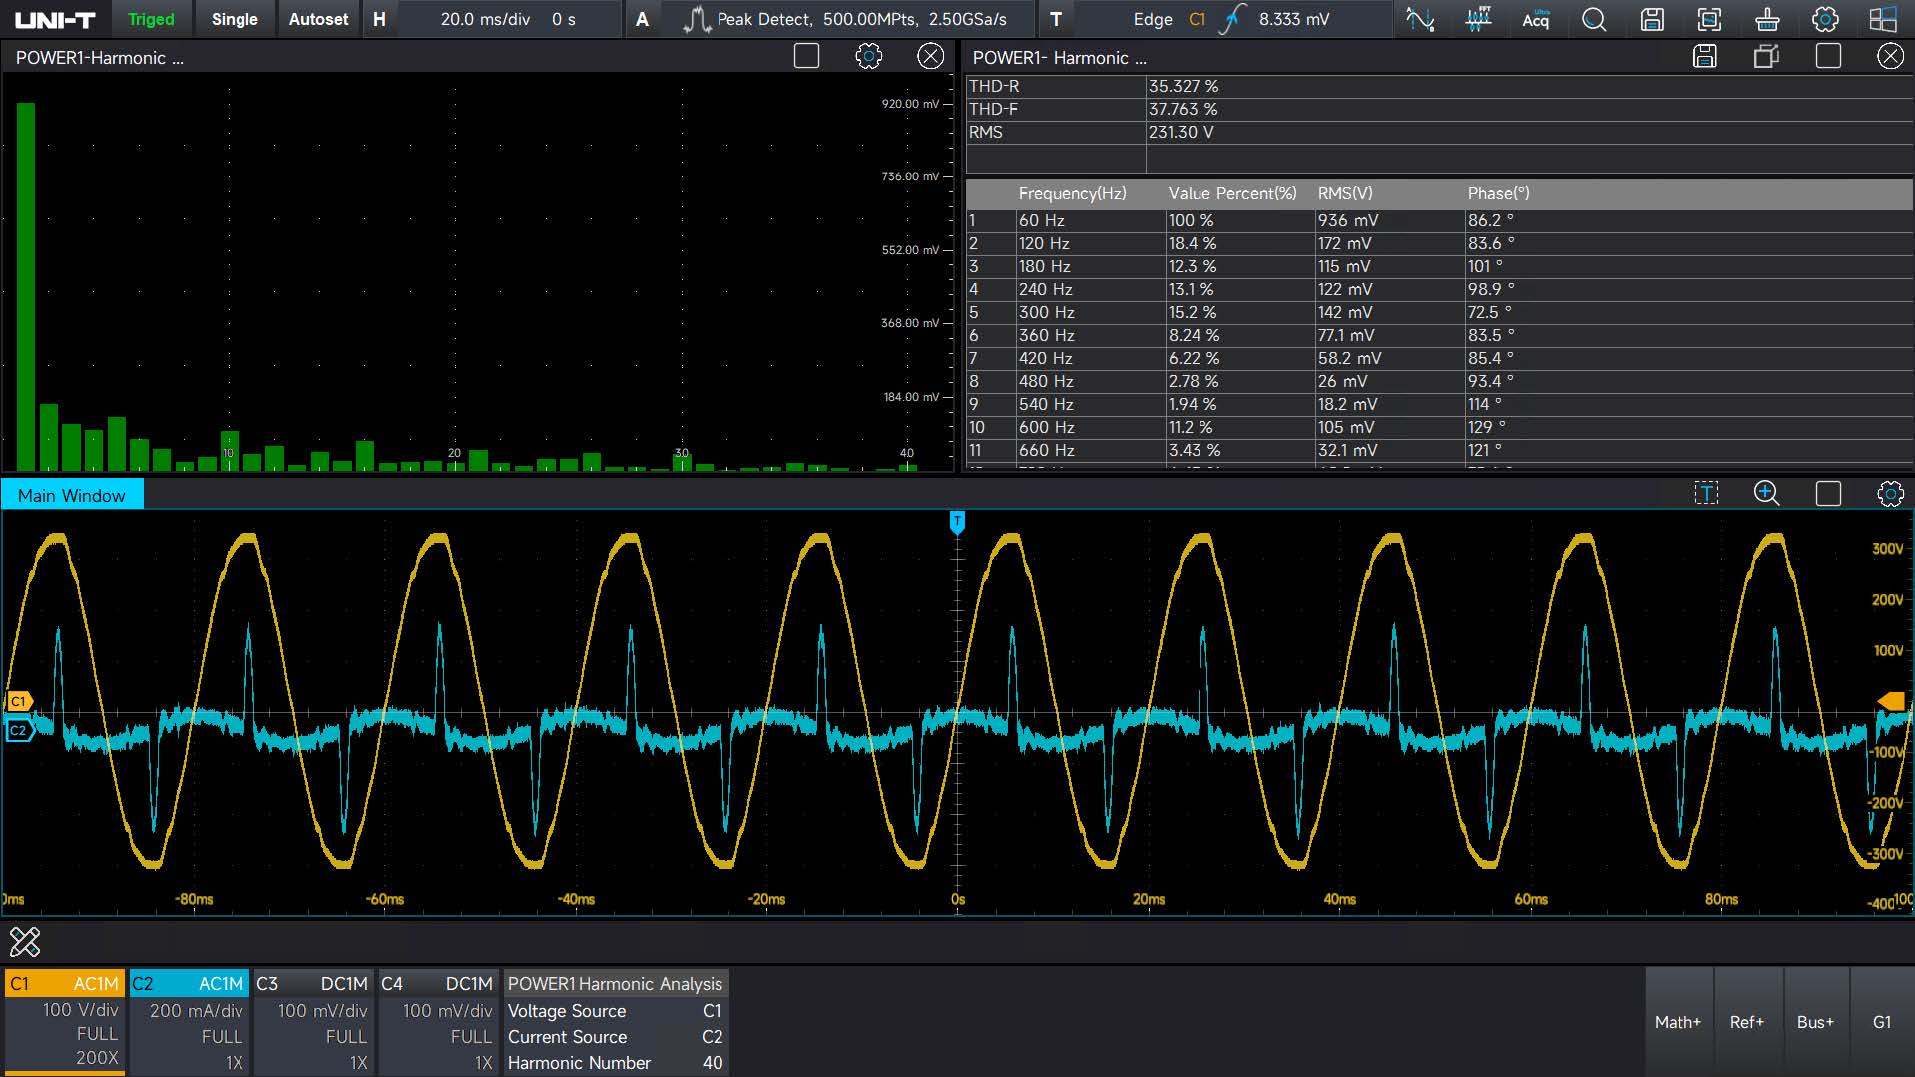Save using the top toolbar floppy icon
Screen dimensions: 1915x1077
coord(1652,19)
